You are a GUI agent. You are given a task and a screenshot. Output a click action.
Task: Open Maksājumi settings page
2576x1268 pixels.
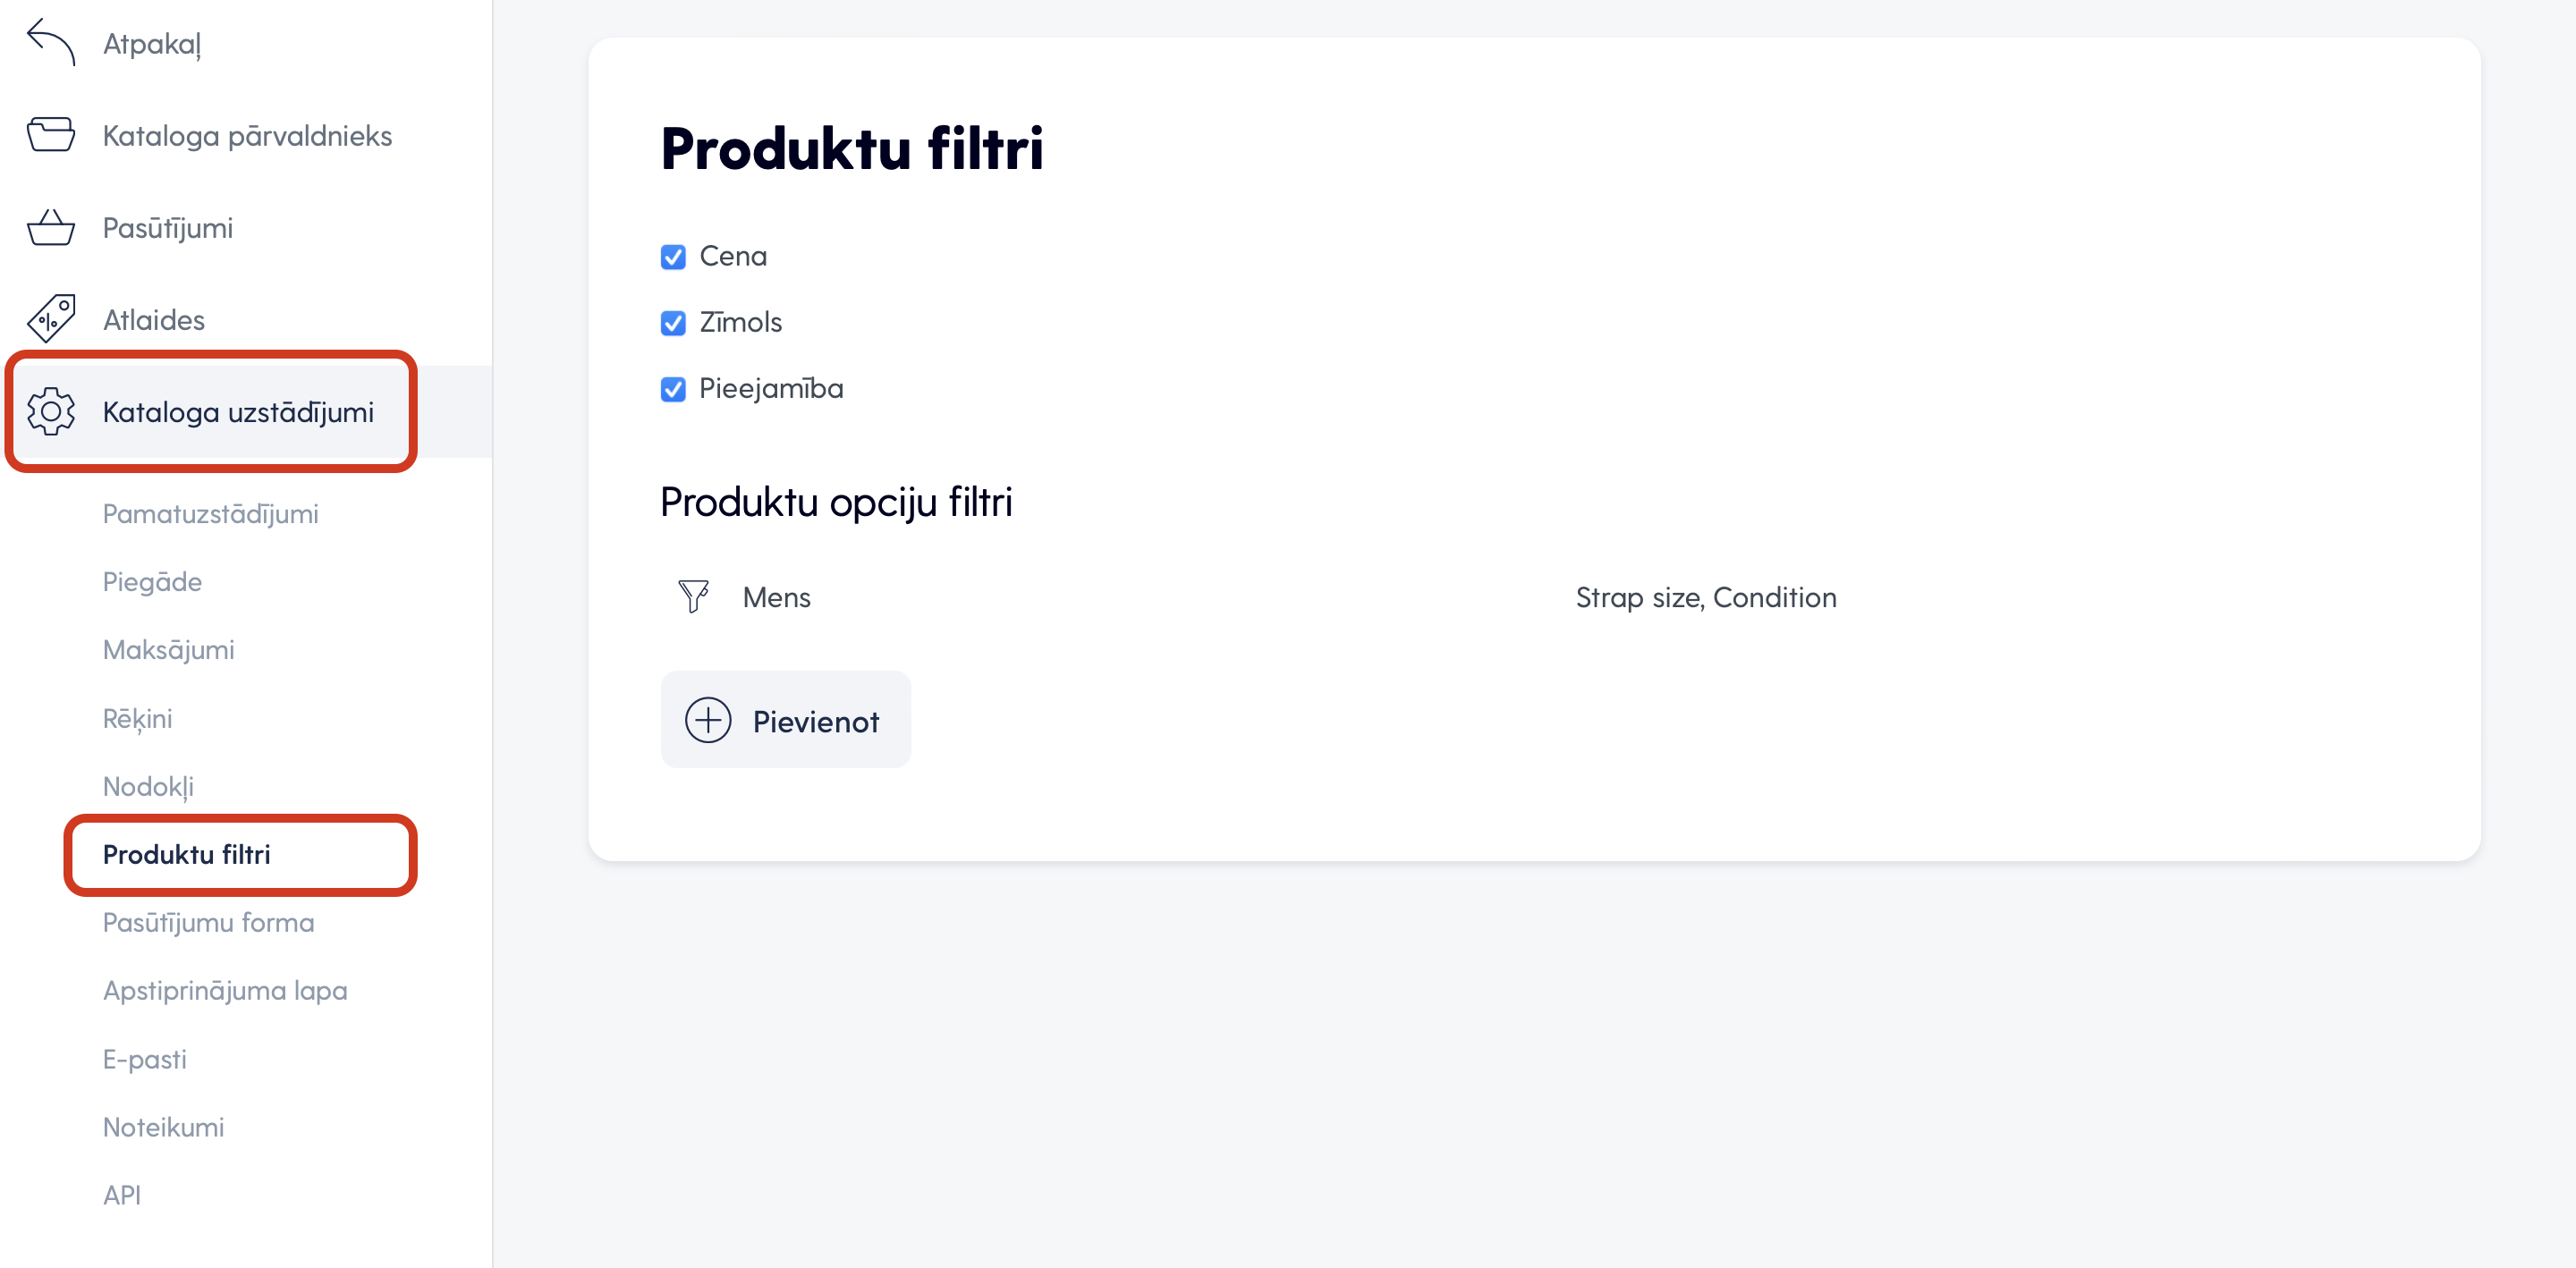168,650
